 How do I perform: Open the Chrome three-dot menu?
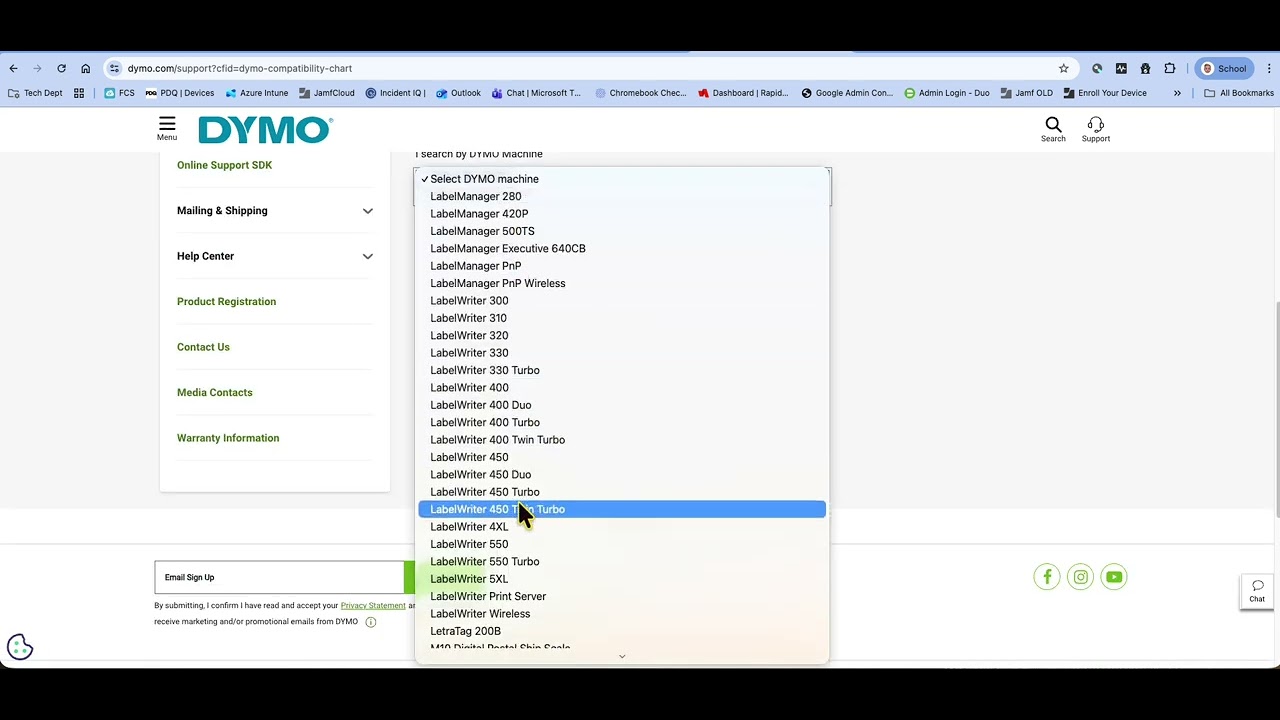coord(1270,68)
